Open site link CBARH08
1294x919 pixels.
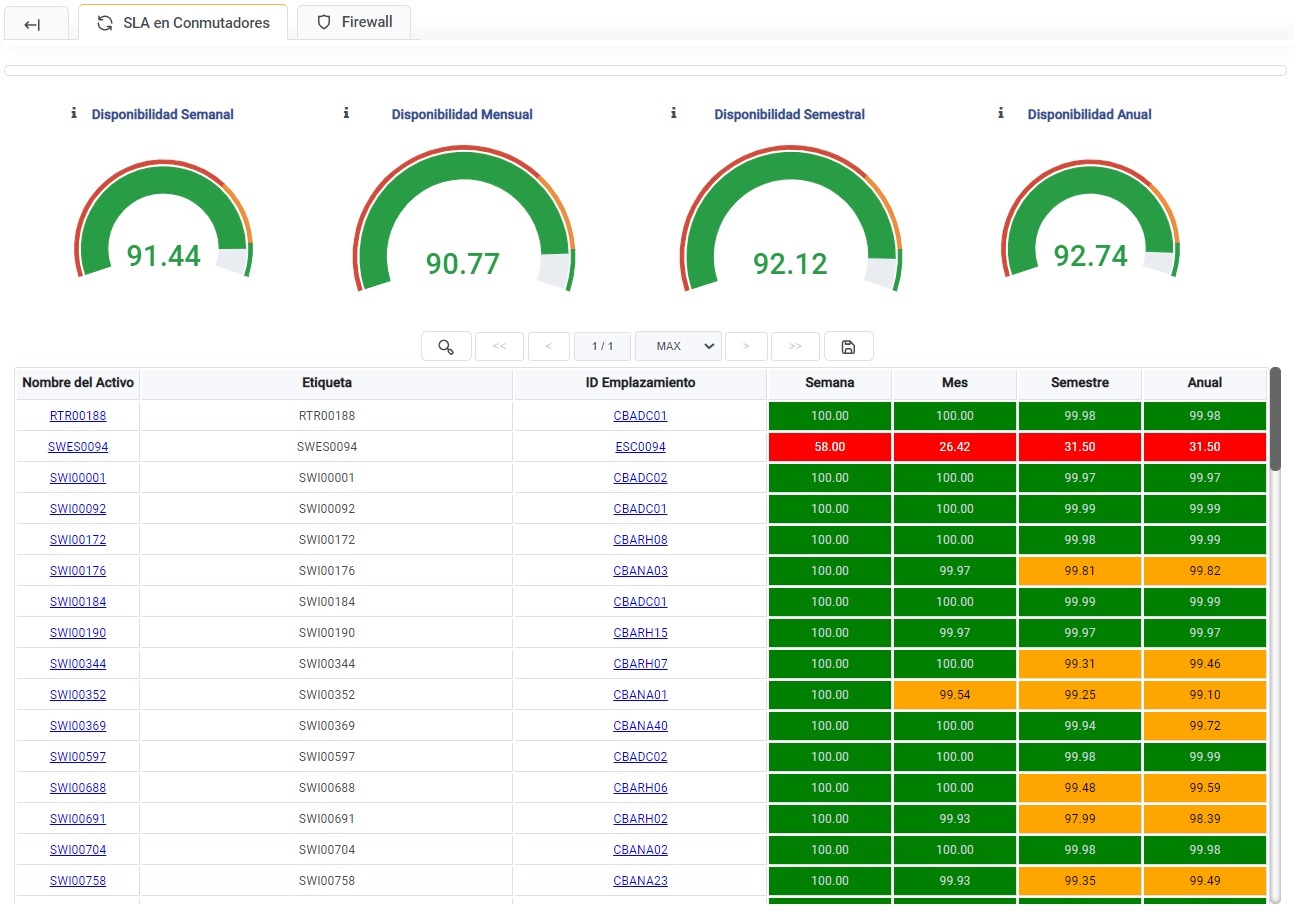(x=640, y=540)
